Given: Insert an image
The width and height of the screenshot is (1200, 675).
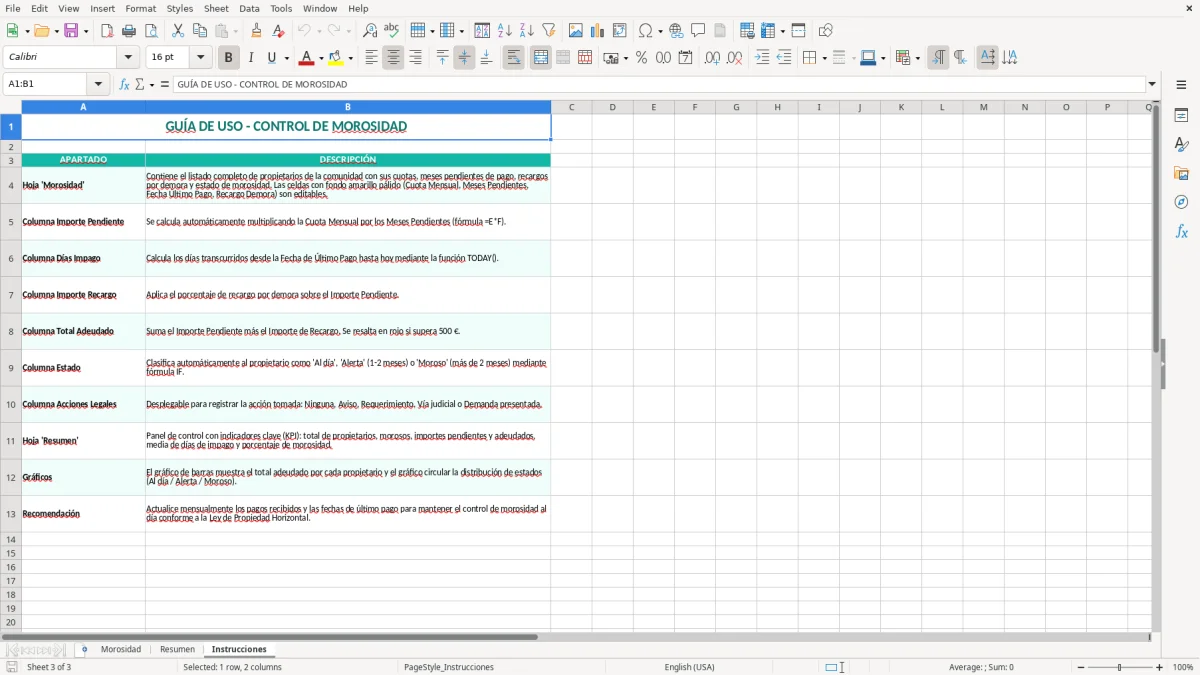Looking at the screenshot, I should [x=576, y=31].
